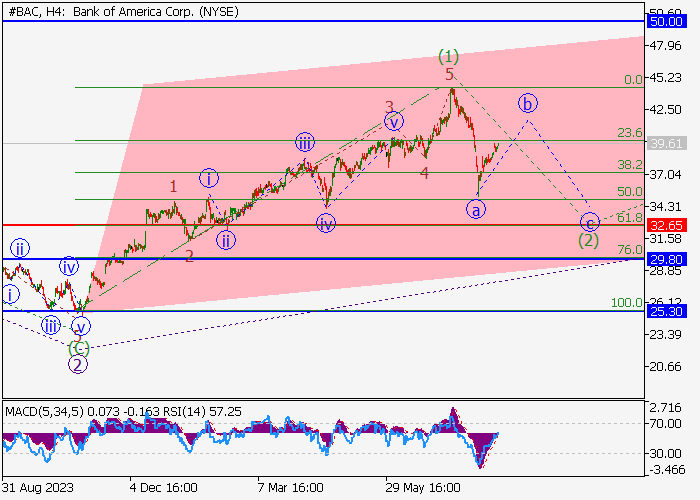700x500 pixels.
Task: Select the 7 Mar 16:00 date marker
Action: [x=290, y=488]
